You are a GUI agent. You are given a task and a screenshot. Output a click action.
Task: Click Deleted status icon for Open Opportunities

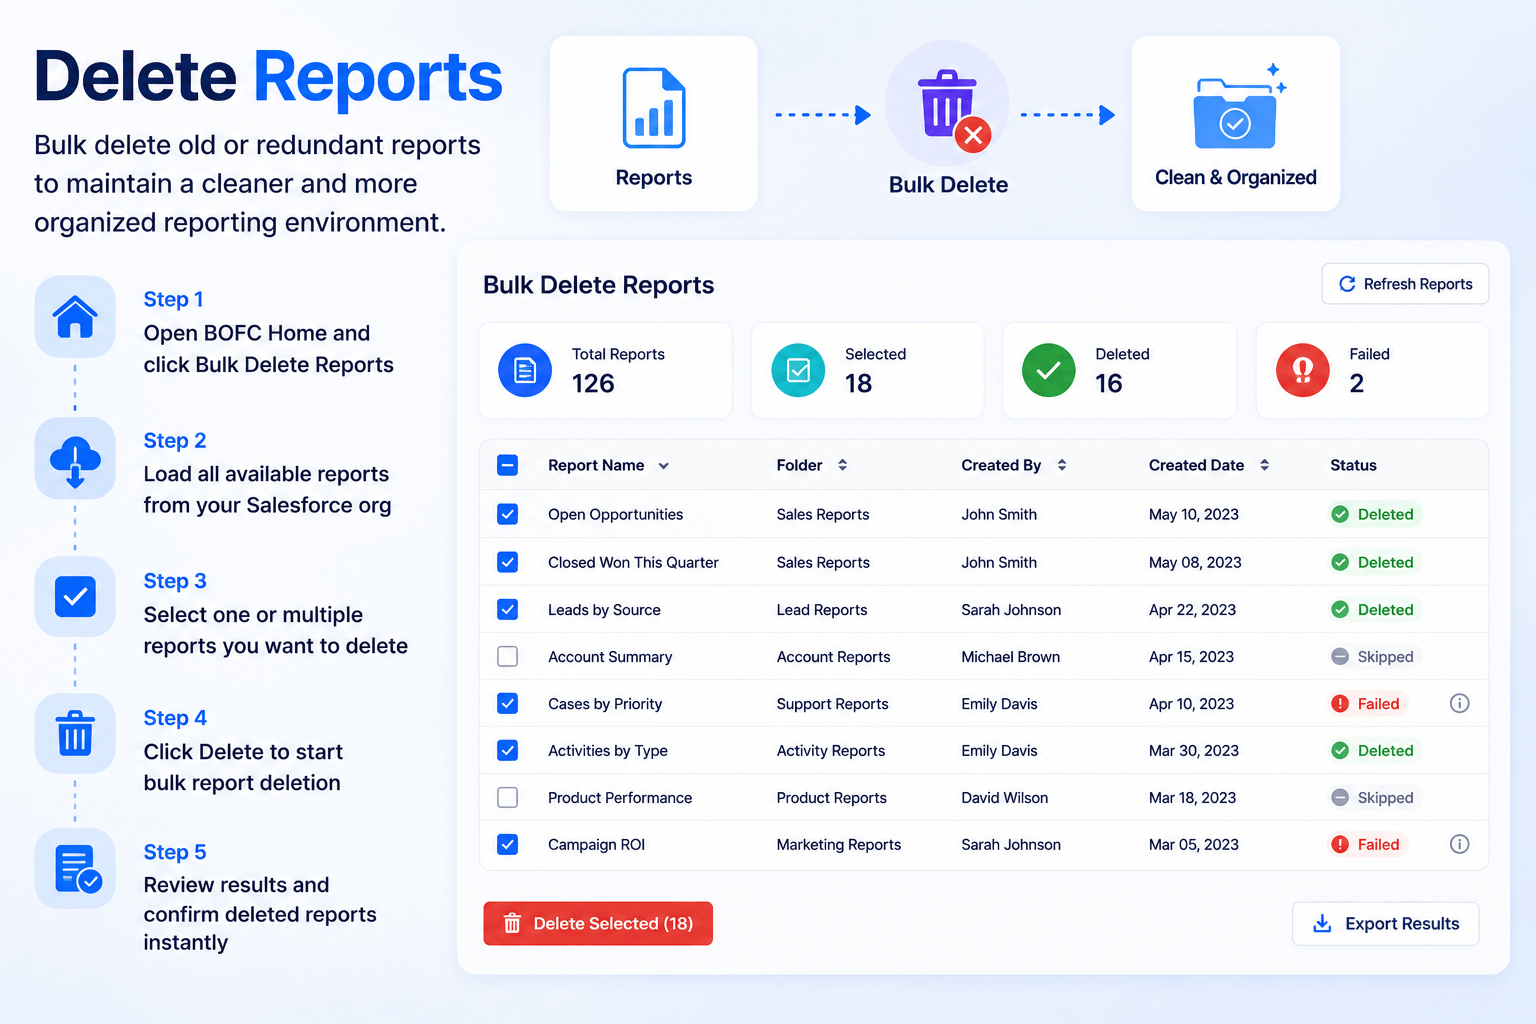click(1340, 514)
